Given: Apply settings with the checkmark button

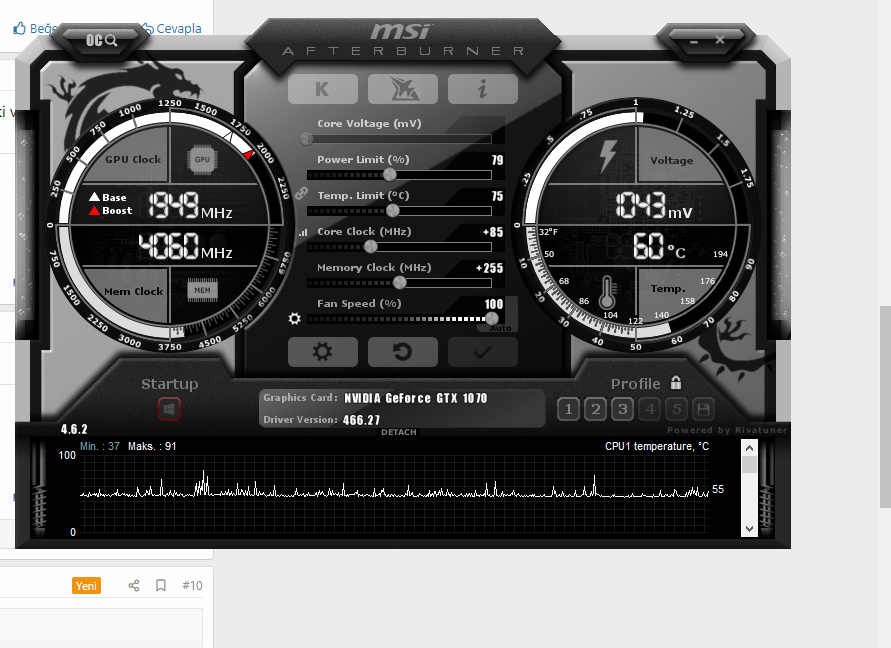Looking at the screenshot, I should pyautogui.click(x=483, y=352).
